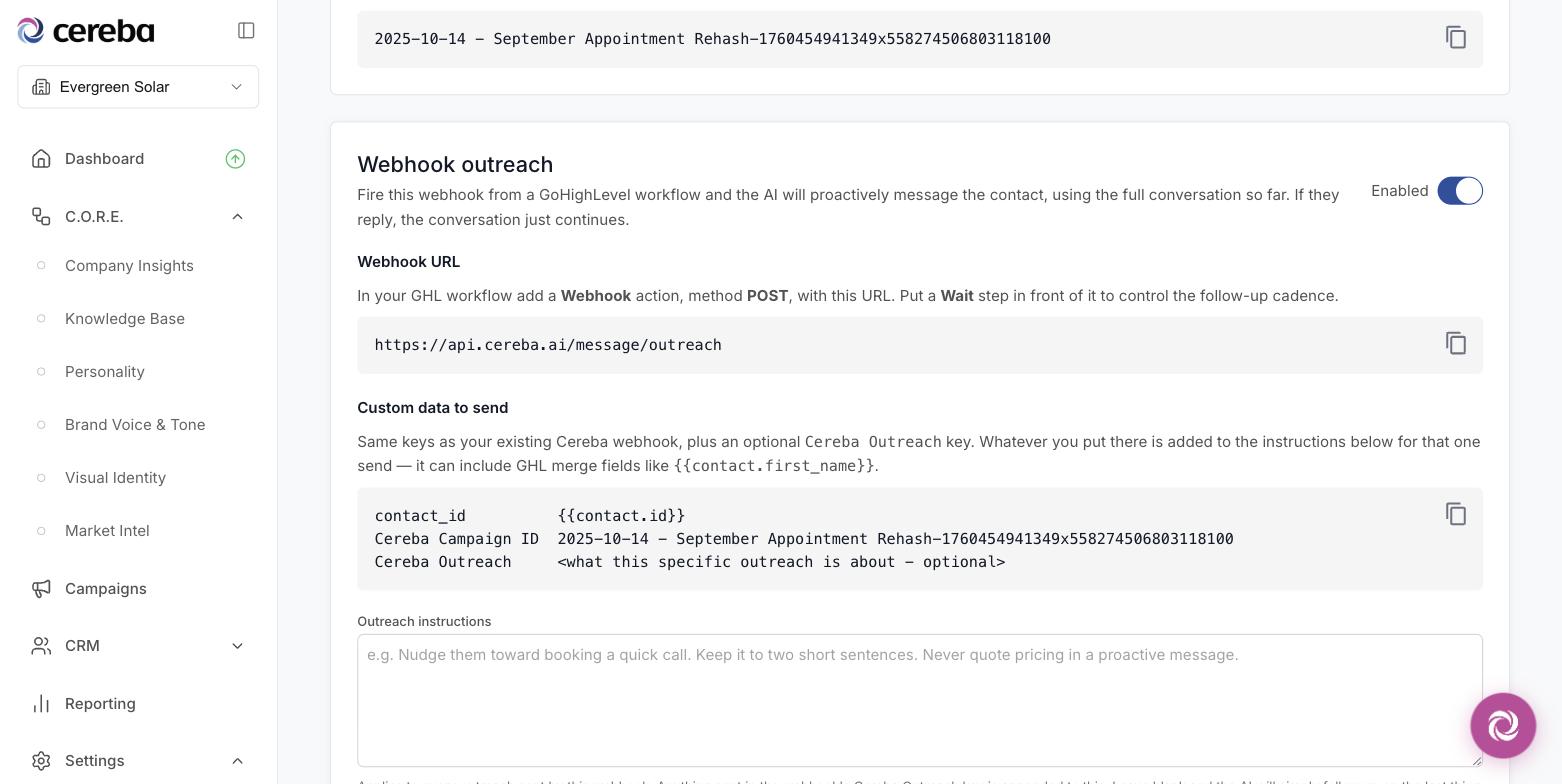This screenshot has height=784, width=1562.
Task: Go to Campaigns
Action: pos(106,589)
